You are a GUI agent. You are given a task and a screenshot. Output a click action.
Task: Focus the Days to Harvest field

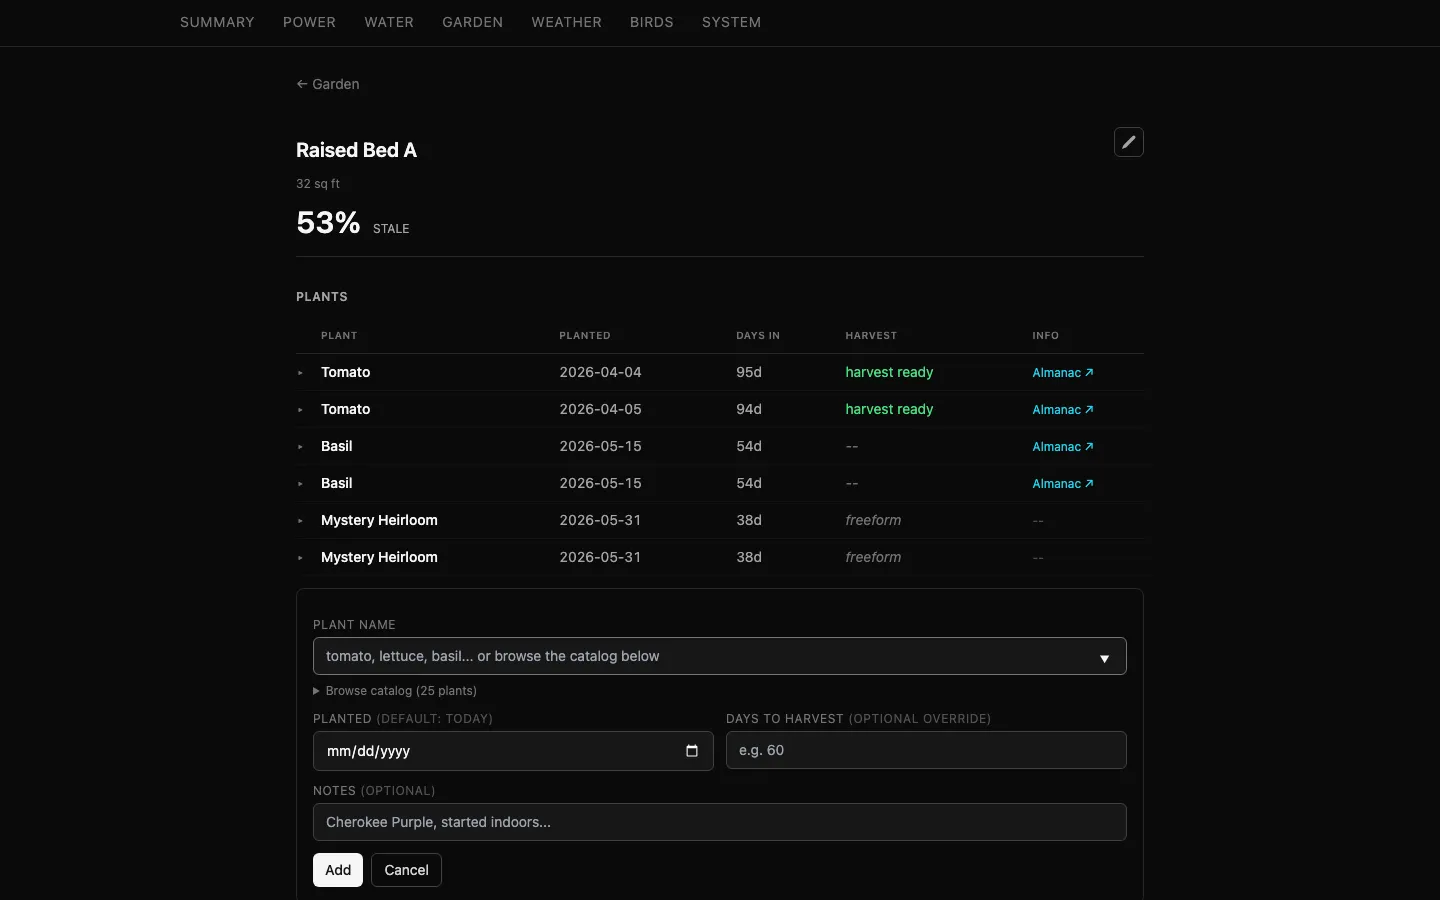(x=926, y=750)
